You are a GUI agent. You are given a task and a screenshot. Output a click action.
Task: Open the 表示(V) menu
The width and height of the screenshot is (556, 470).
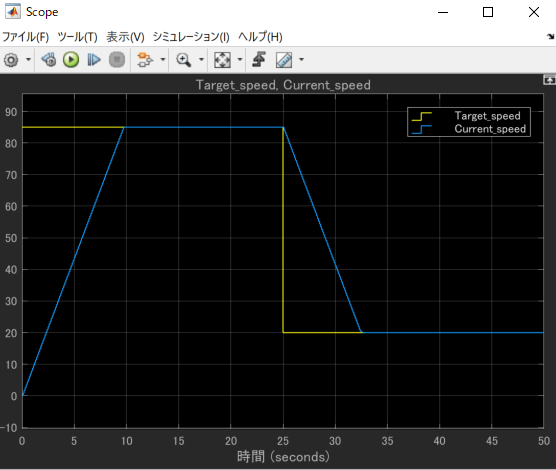tap(125, 37)
